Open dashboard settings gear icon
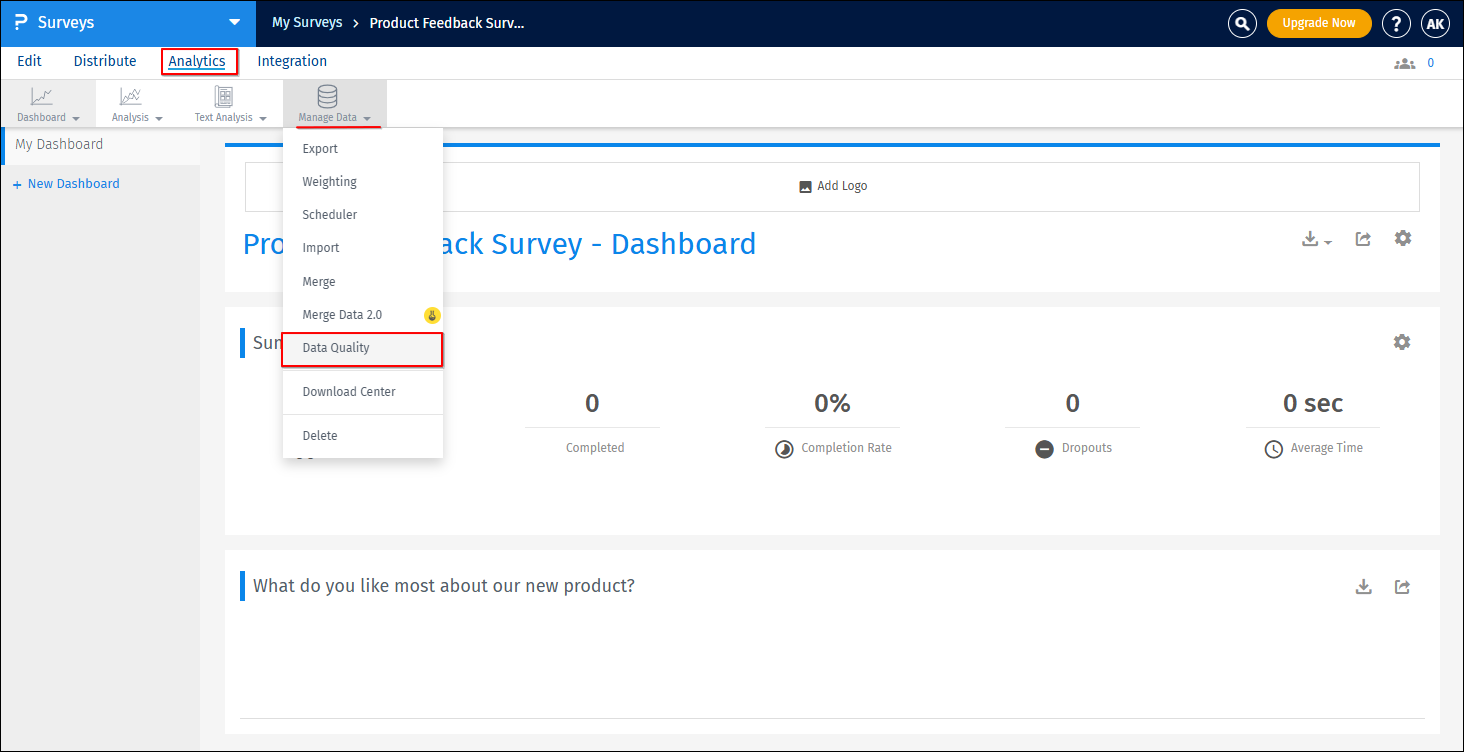 point(1403,238)
